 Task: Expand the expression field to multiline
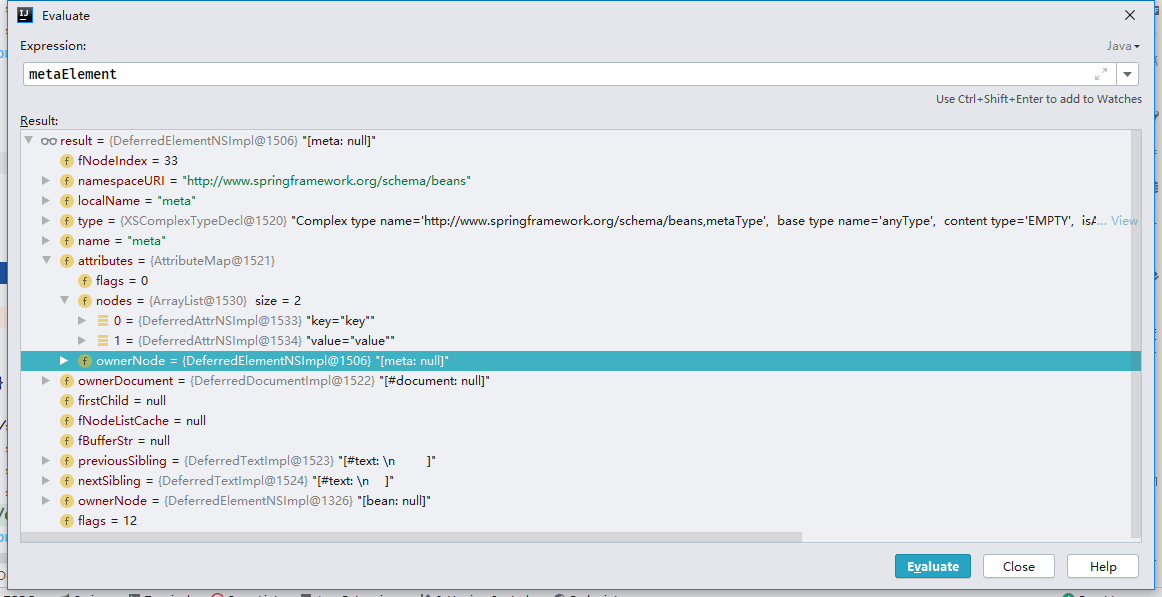1100,74
